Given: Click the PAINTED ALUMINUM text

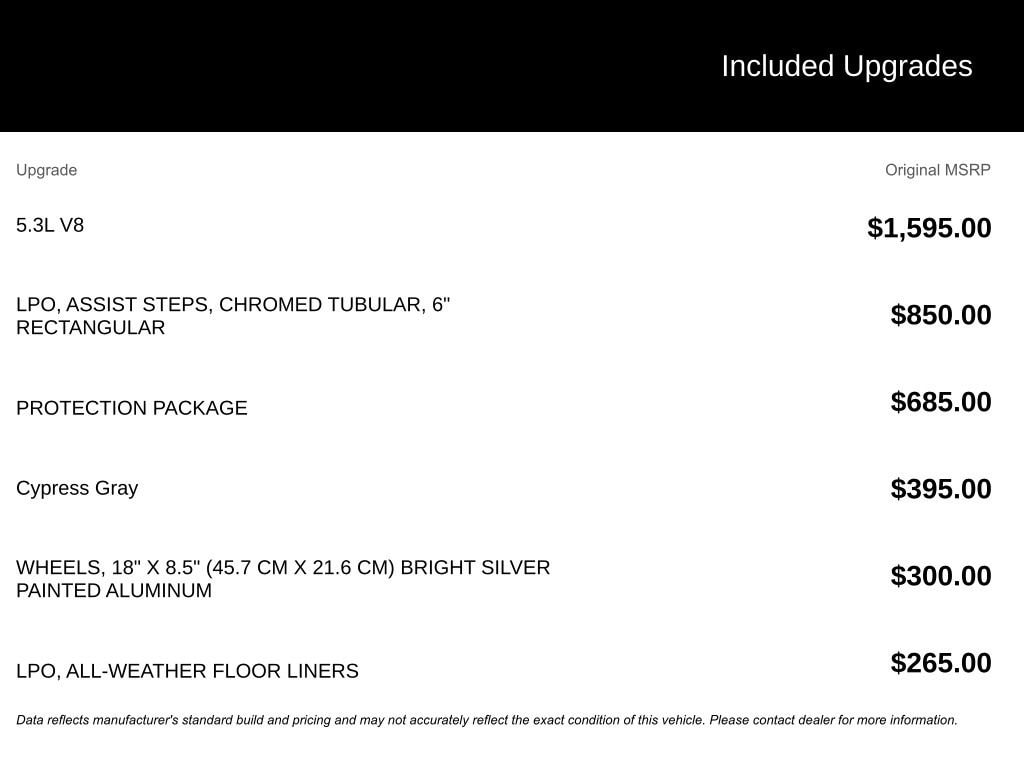Looking at the screenshot, I should pyautogui.click(x=114, y=591).
